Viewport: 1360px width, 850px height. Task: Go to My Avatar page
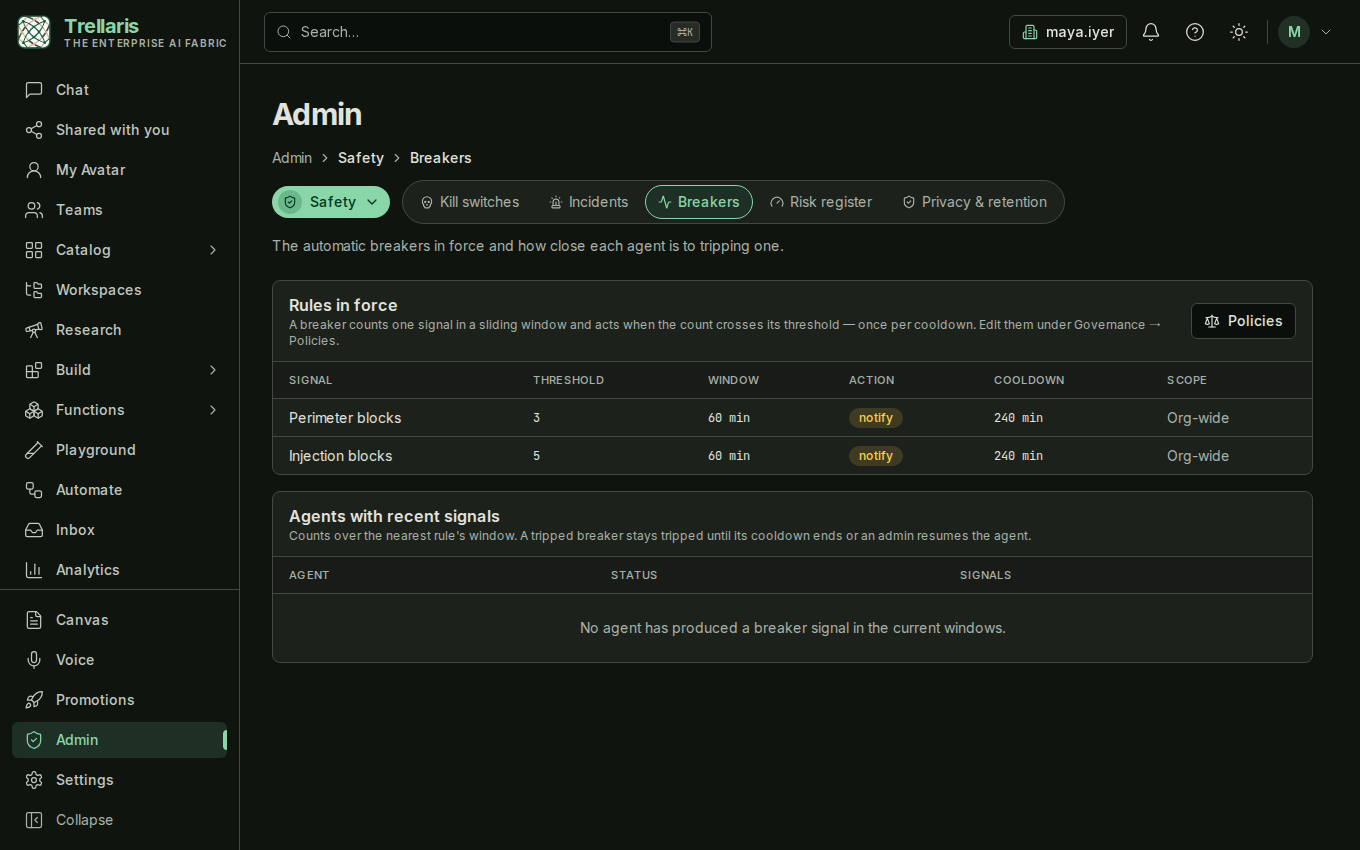tap(119, 170)
